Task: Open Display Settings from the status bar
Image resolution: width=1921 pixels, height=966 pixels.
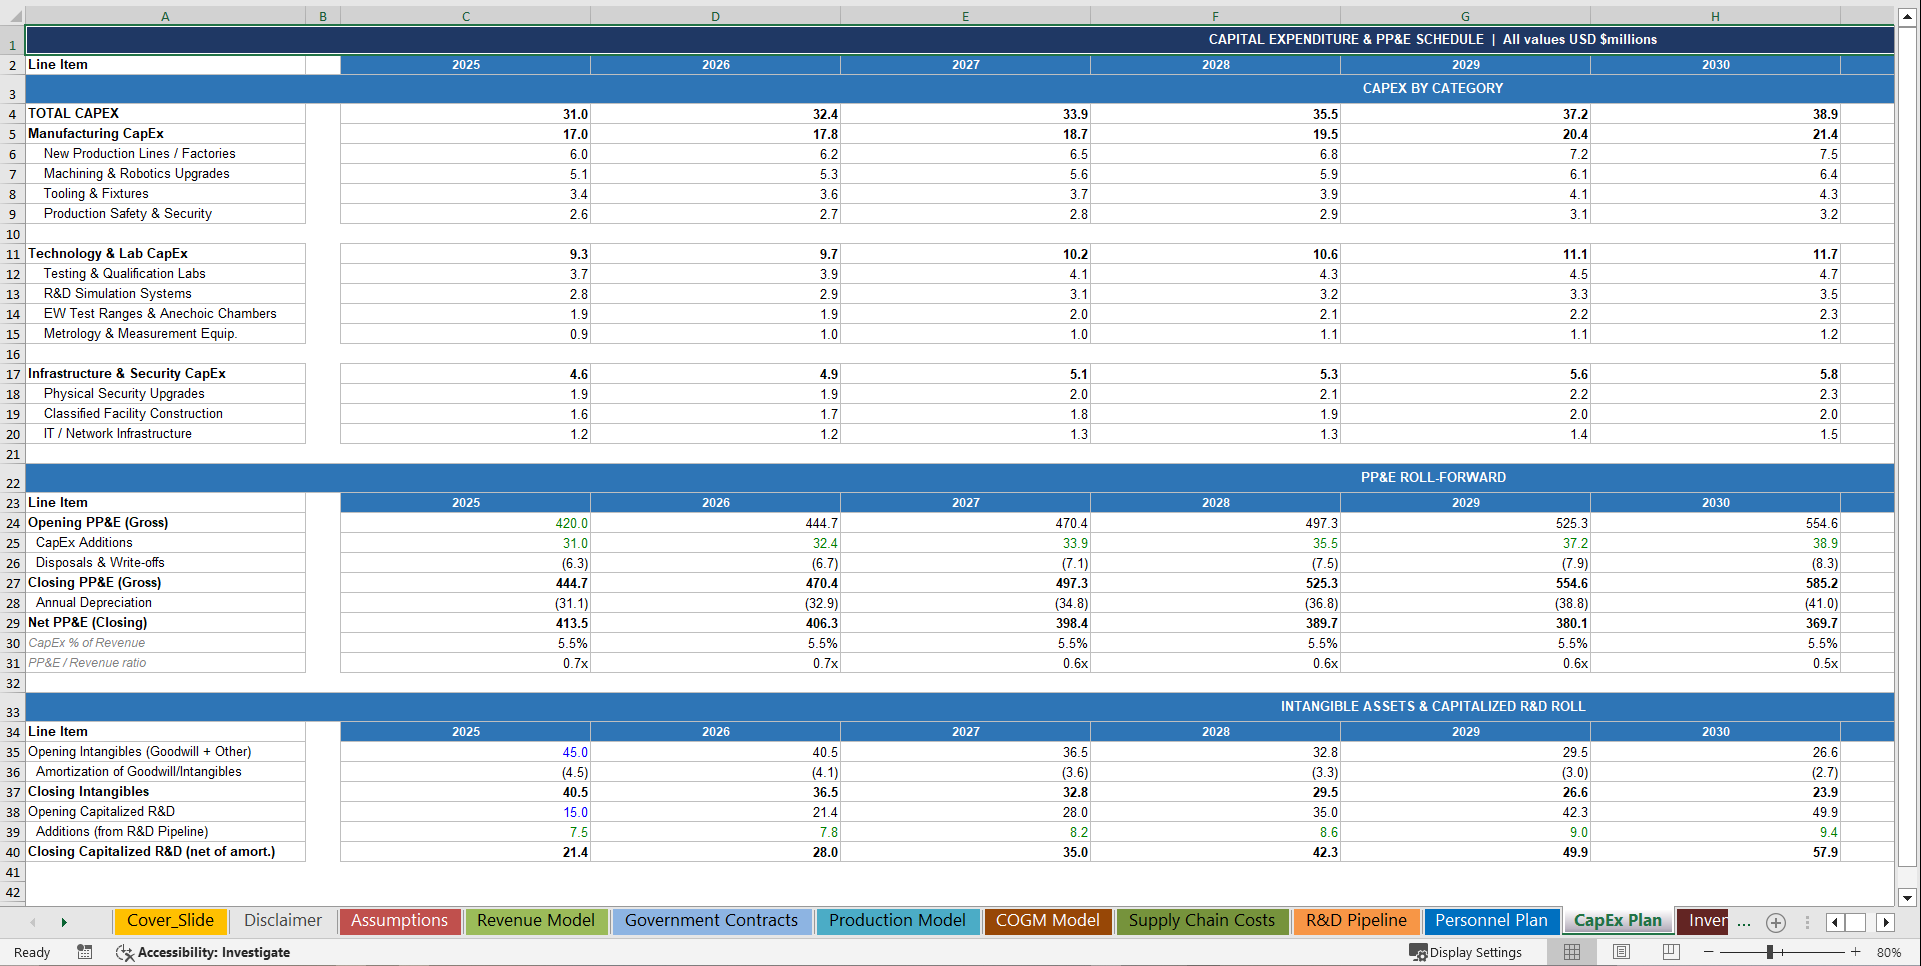Action: (x=1467, y=952)
